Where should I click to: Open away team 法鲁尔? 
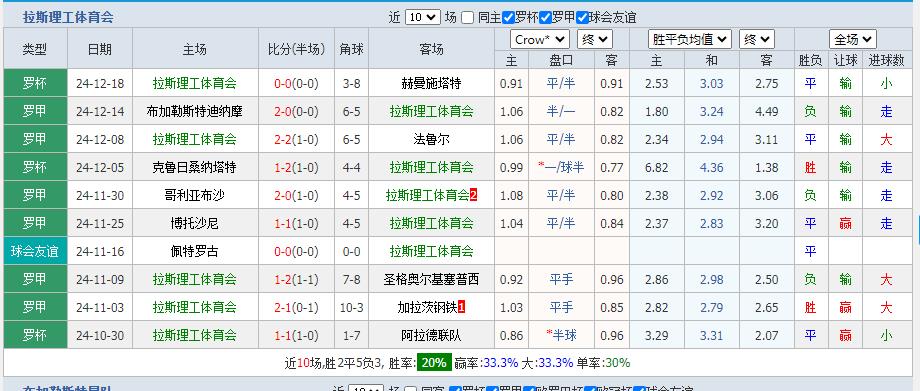click(431, 139)
